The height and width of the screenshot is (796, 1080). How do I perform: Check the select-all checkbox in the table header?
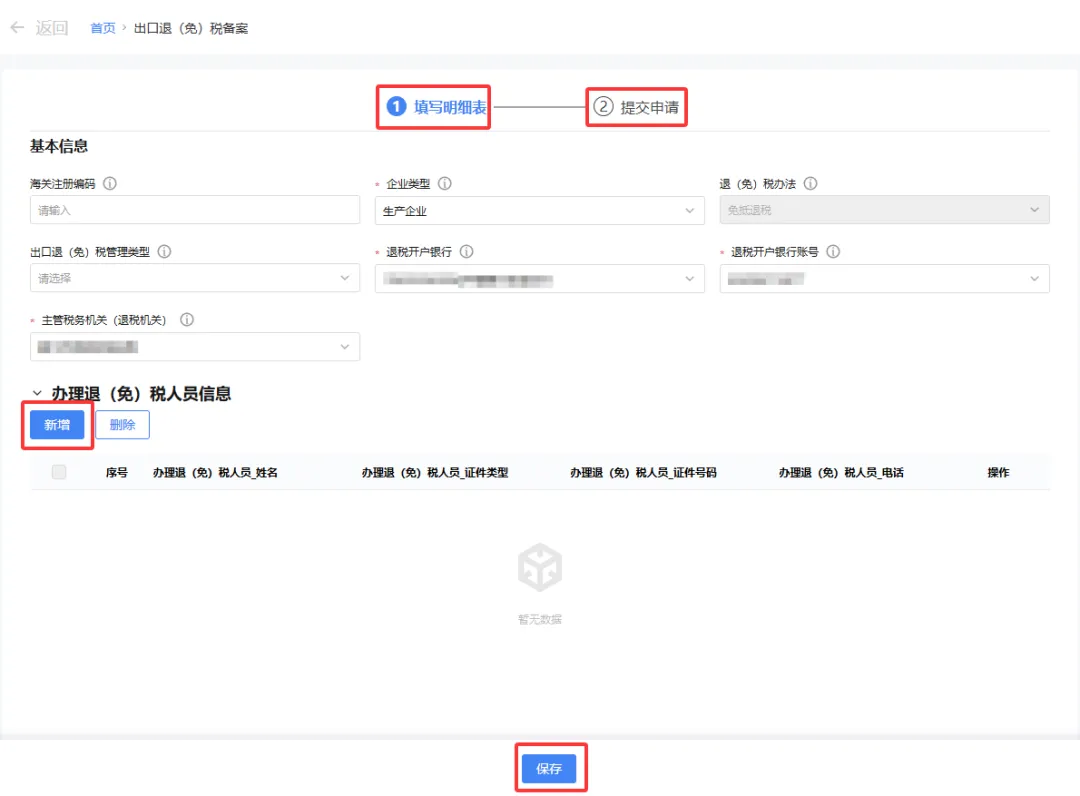(x=58, y=472)
